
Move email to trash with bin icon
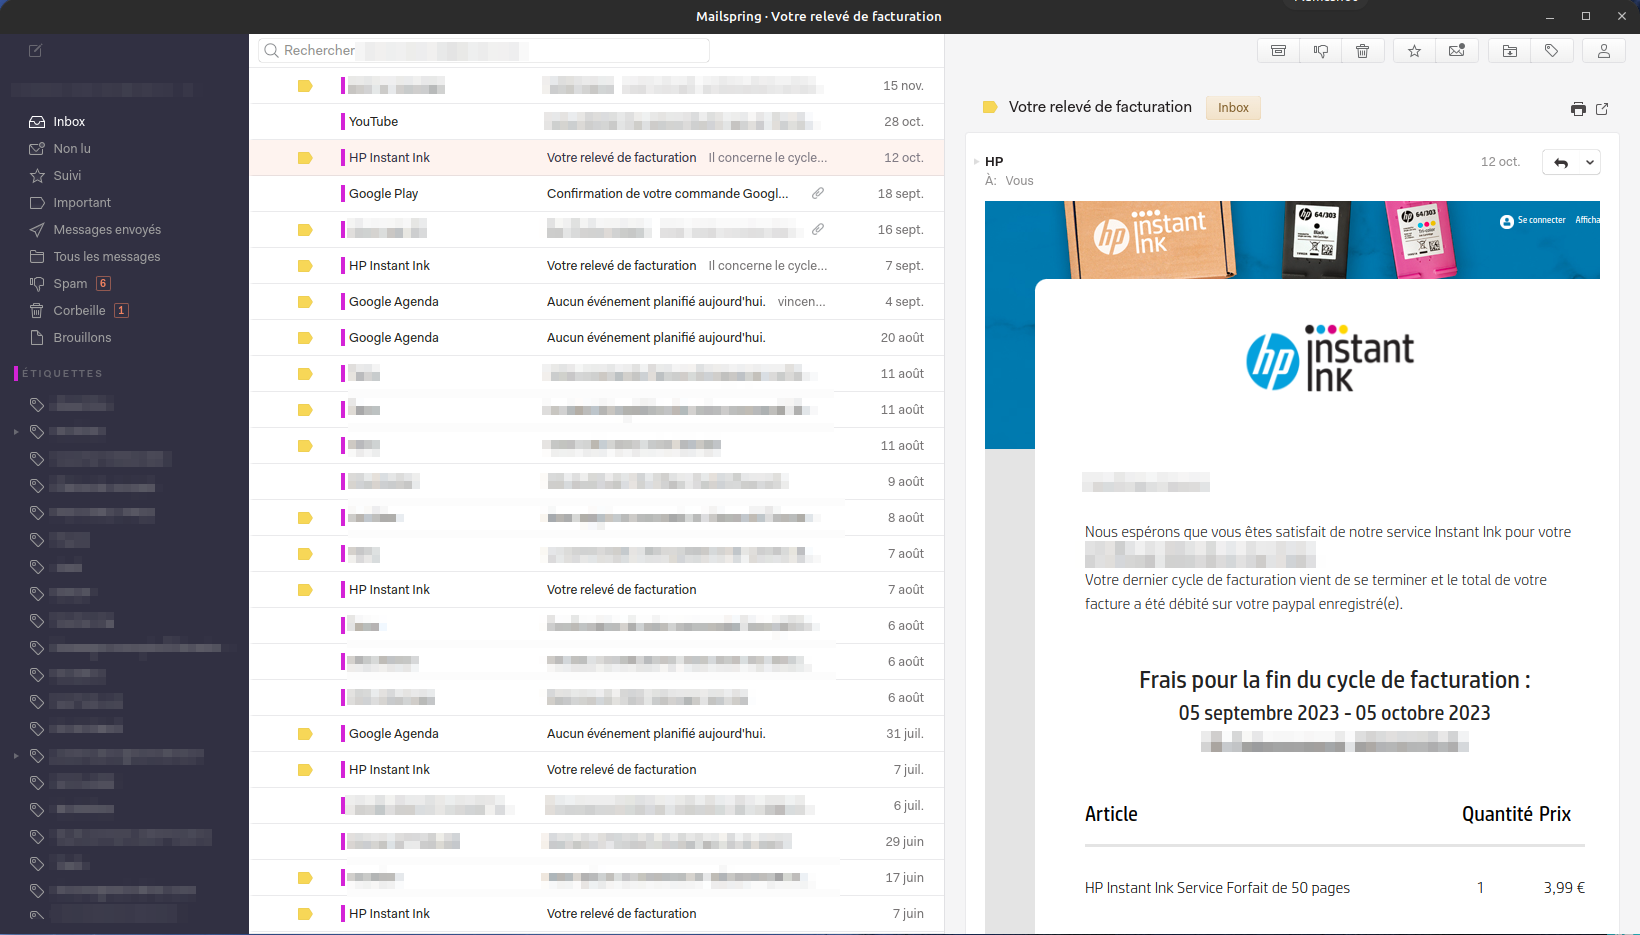1362,51
